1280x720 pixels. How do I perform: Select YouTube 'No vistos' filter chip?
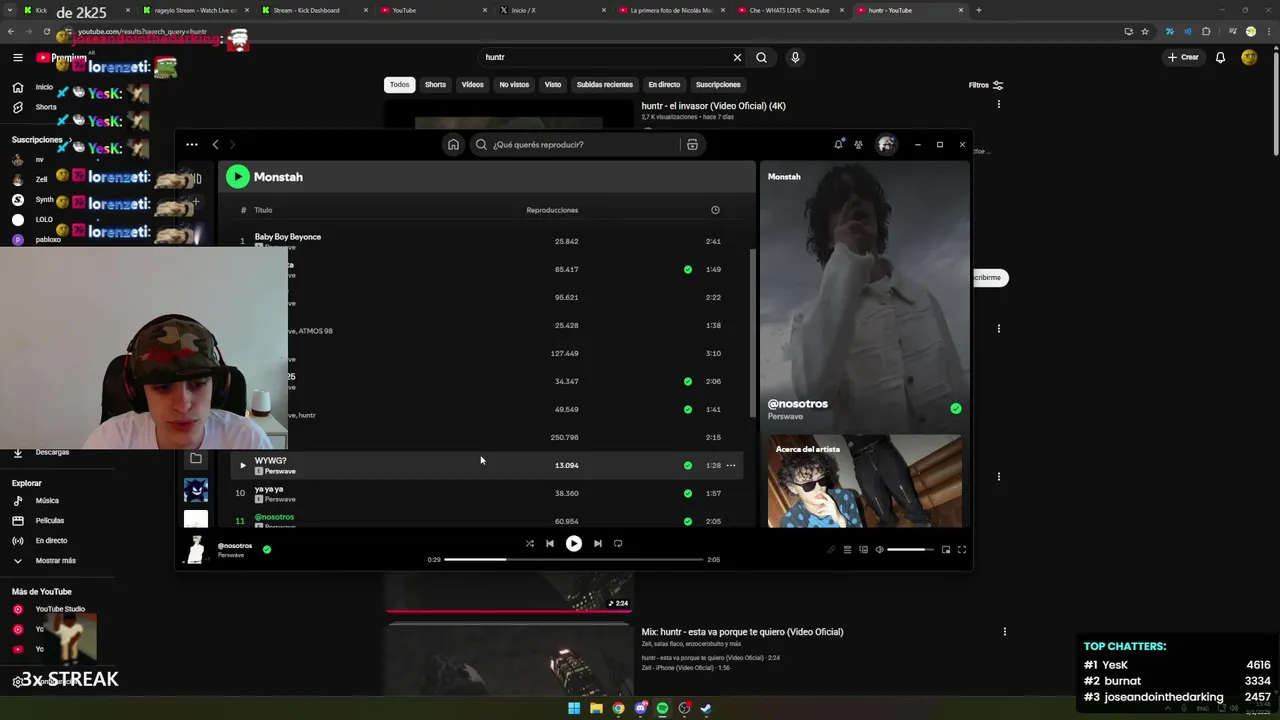514,85
